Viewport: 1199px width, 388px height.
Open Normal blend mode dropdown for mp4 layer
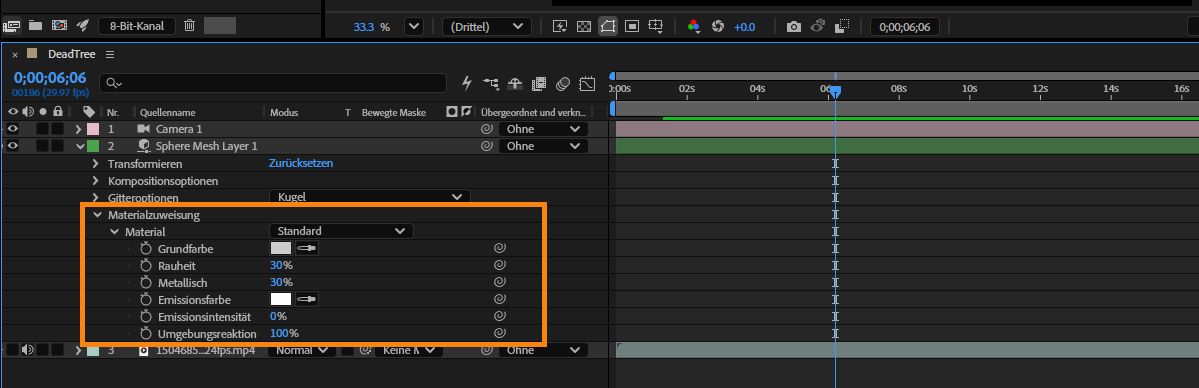pos(302,351)
